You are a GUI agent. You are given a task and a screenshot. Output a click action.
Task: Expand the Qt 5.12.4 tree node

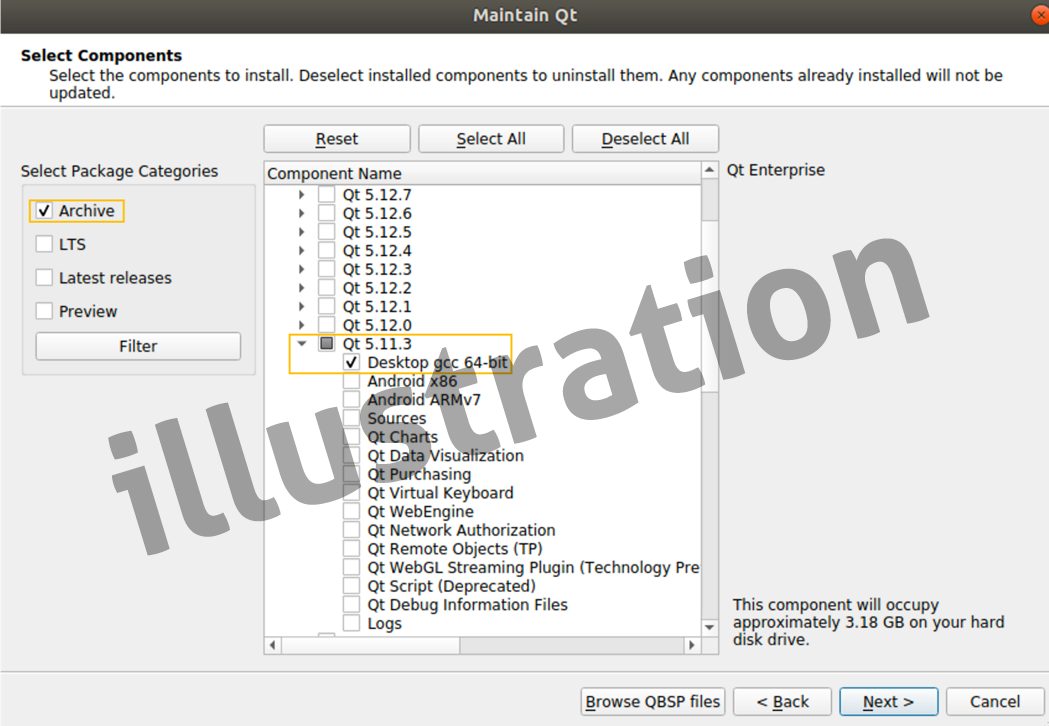[302, 251]
